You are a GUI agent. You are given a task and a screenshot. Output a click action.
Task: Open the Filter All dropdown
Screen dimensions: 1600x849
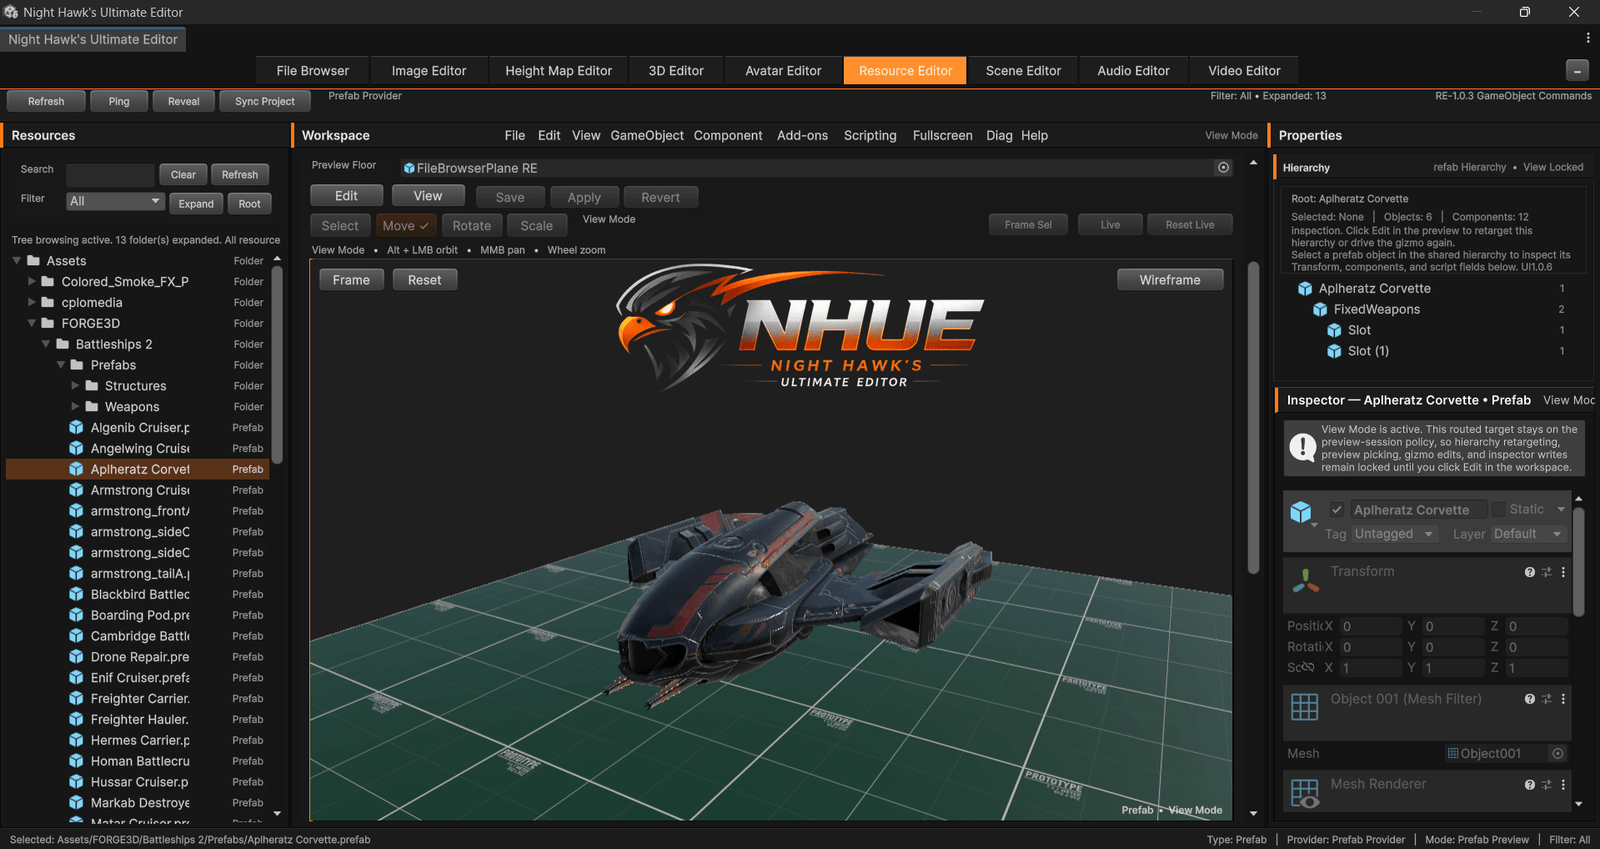pyautogui.click(x=115, y=201)
